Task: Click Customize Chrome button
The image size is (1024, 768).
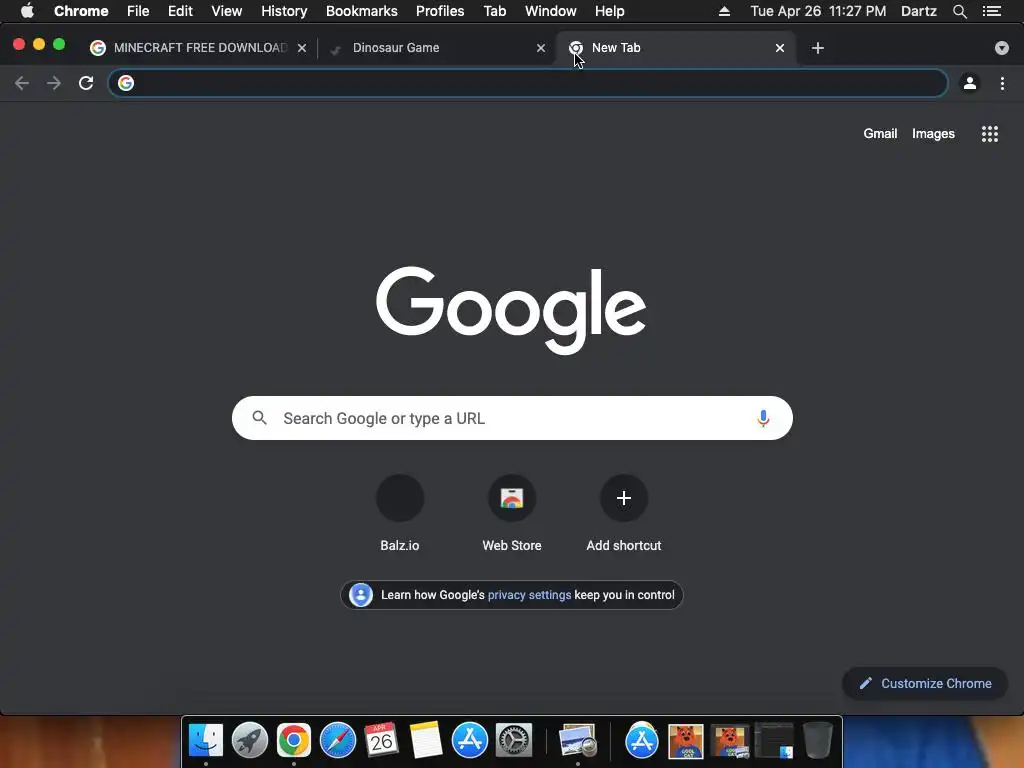Action: pos(925,683)
